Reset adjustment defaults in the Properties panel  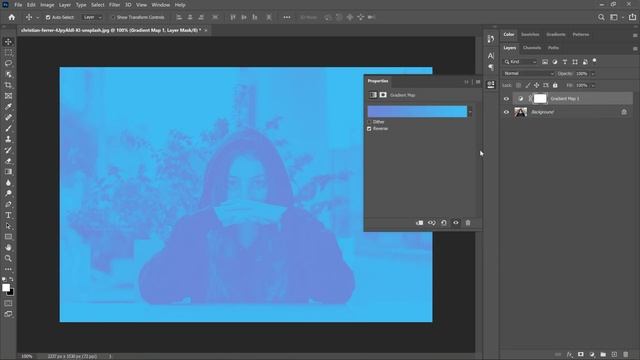(444, 223)
